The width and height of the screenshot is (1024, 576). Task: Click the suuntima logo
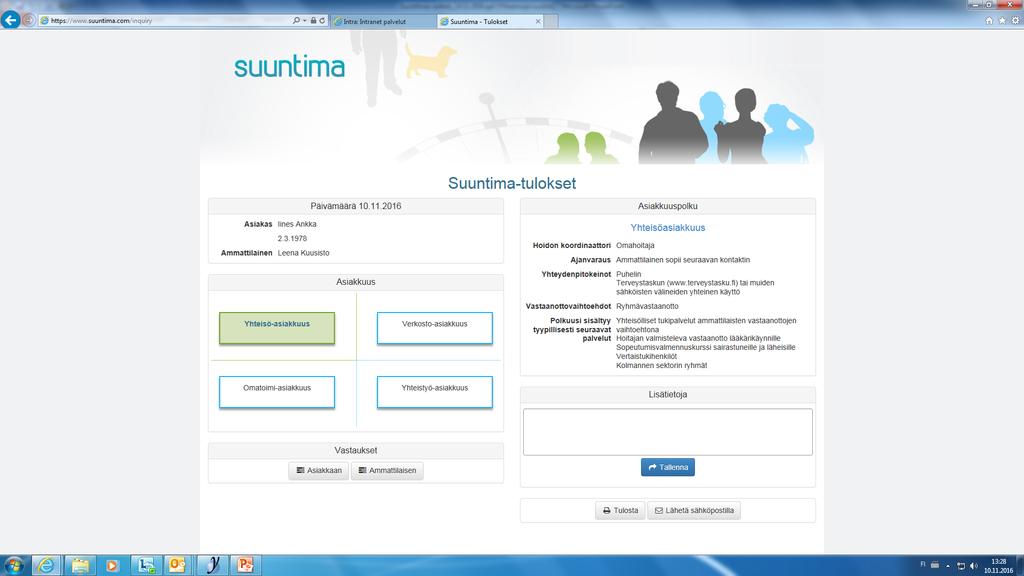point(289,67)
